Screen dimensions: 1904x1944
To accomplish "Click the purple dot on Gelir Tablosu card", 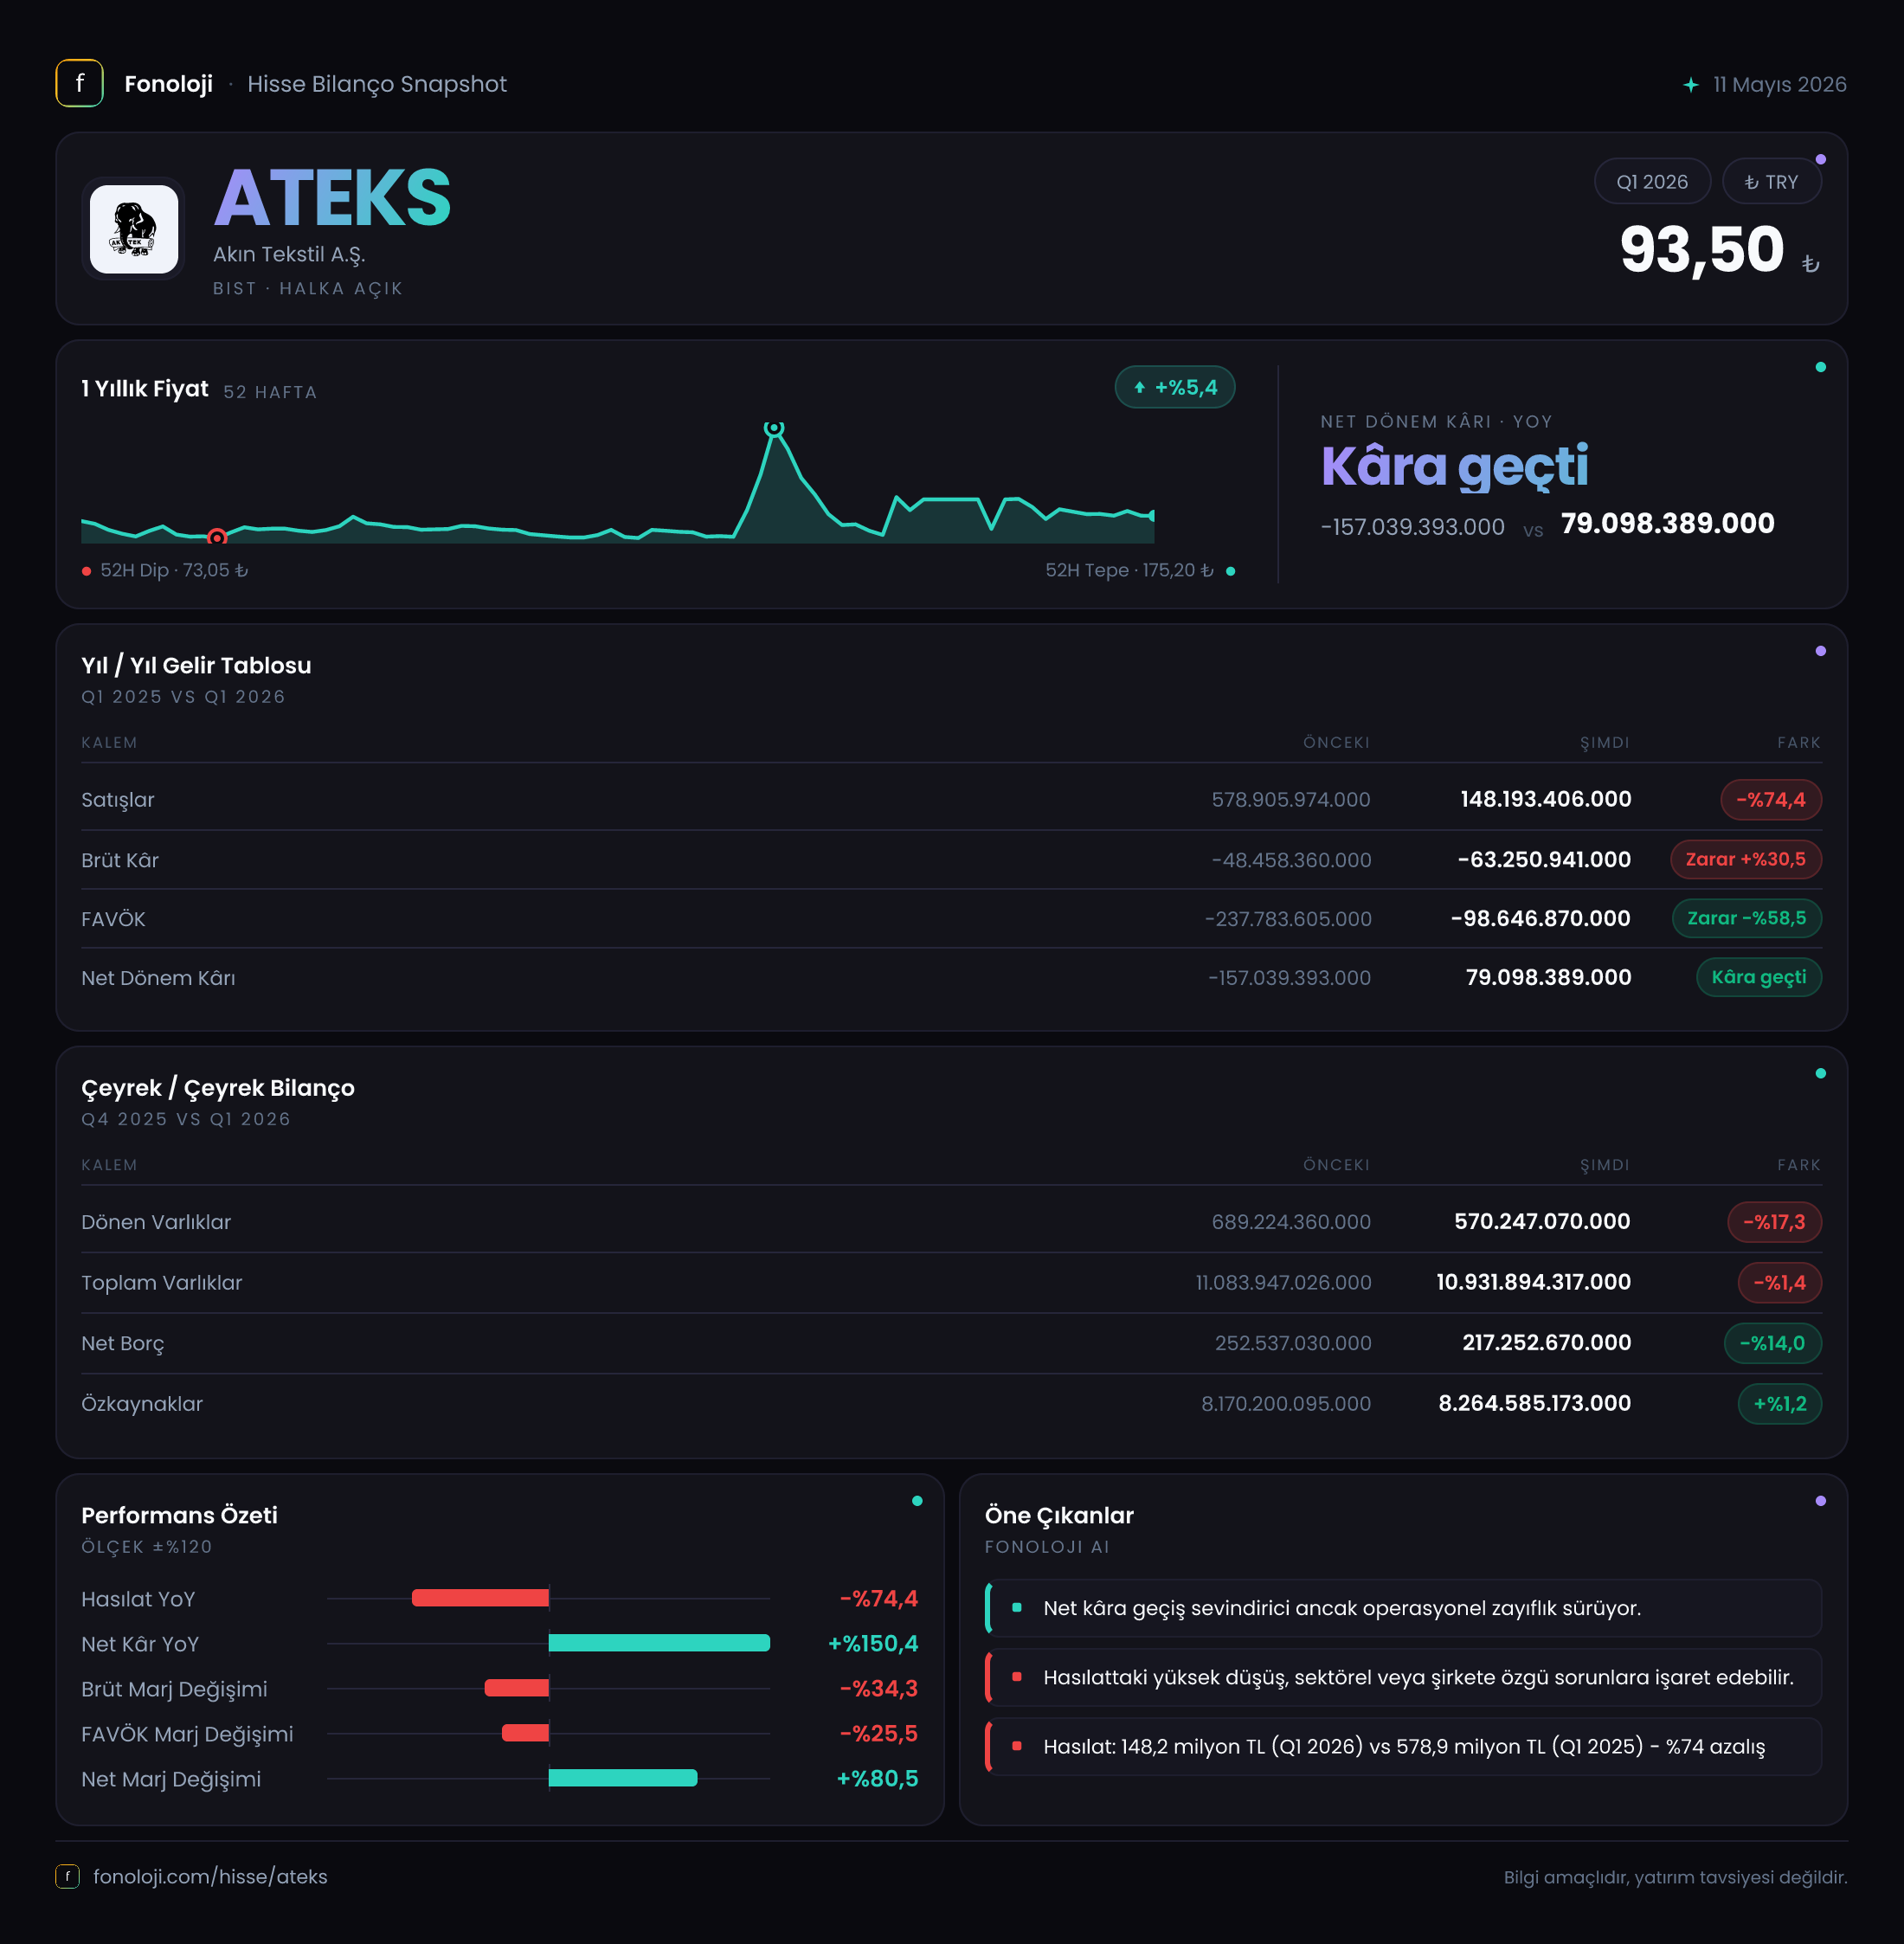I will coord(1820,651).
